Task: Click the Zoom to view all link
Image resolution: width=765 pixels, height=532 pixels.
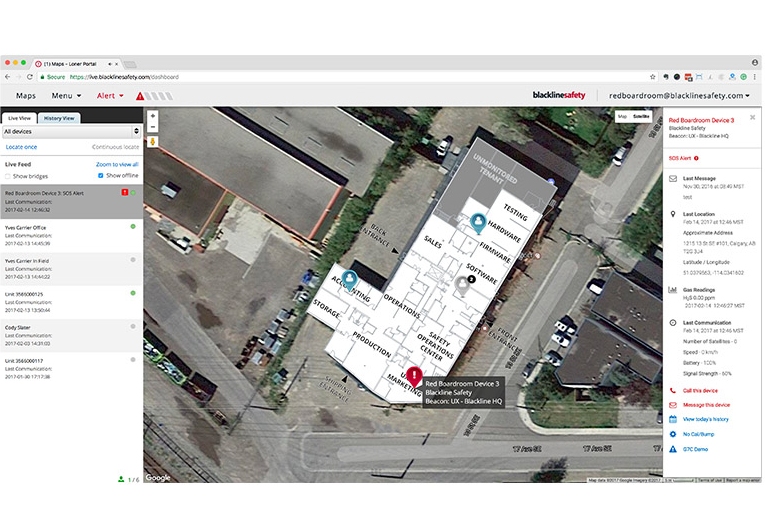Action: point(117,163)
